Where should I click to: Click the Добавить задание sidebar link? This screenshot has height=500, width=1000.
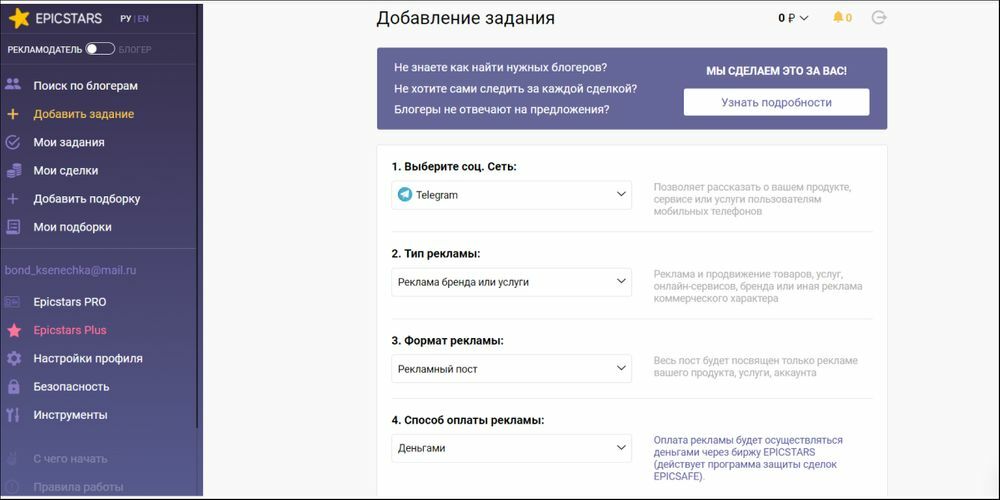[84, 114]
